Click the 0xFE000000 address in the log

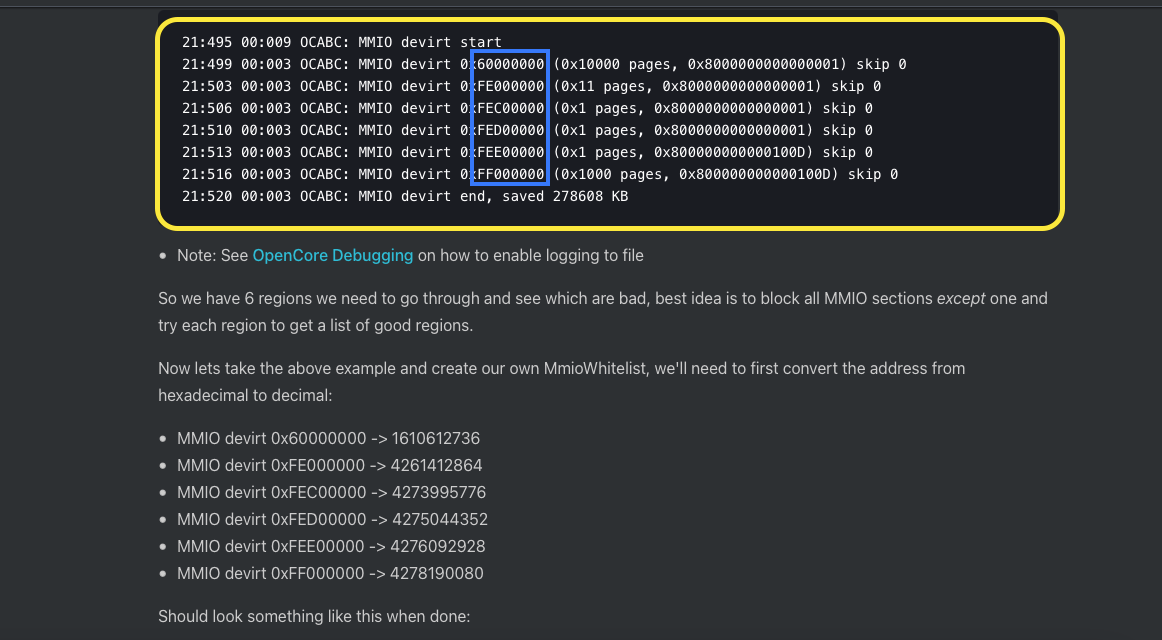509,86
